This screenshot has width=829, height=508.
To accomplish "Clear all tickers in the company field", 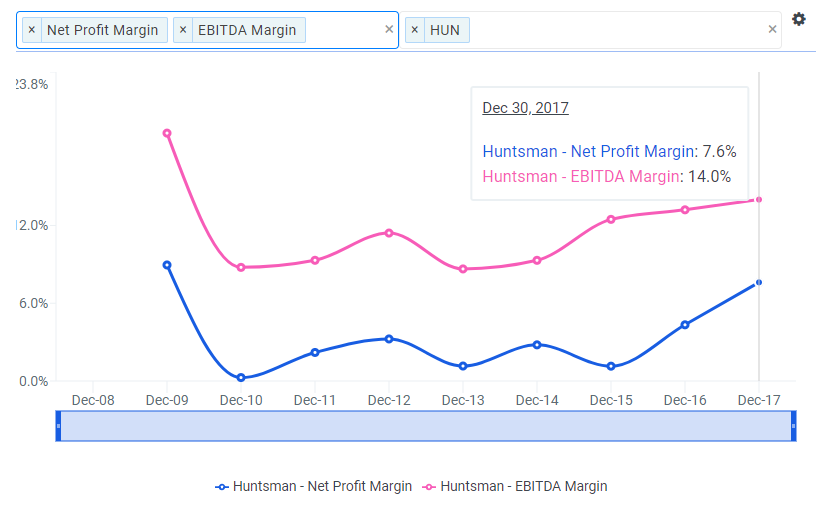I will click(772, 30).
